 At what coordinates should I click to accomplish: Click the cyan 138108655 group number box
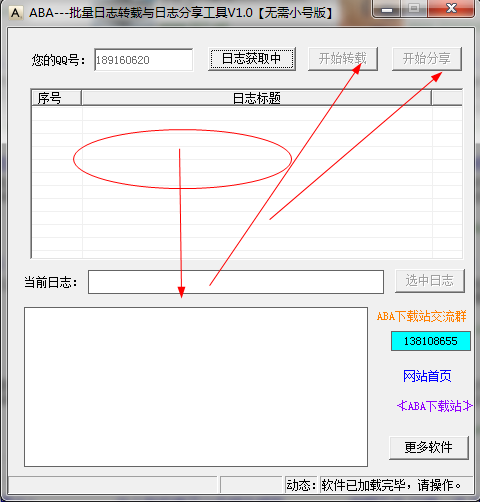(431, 341)
